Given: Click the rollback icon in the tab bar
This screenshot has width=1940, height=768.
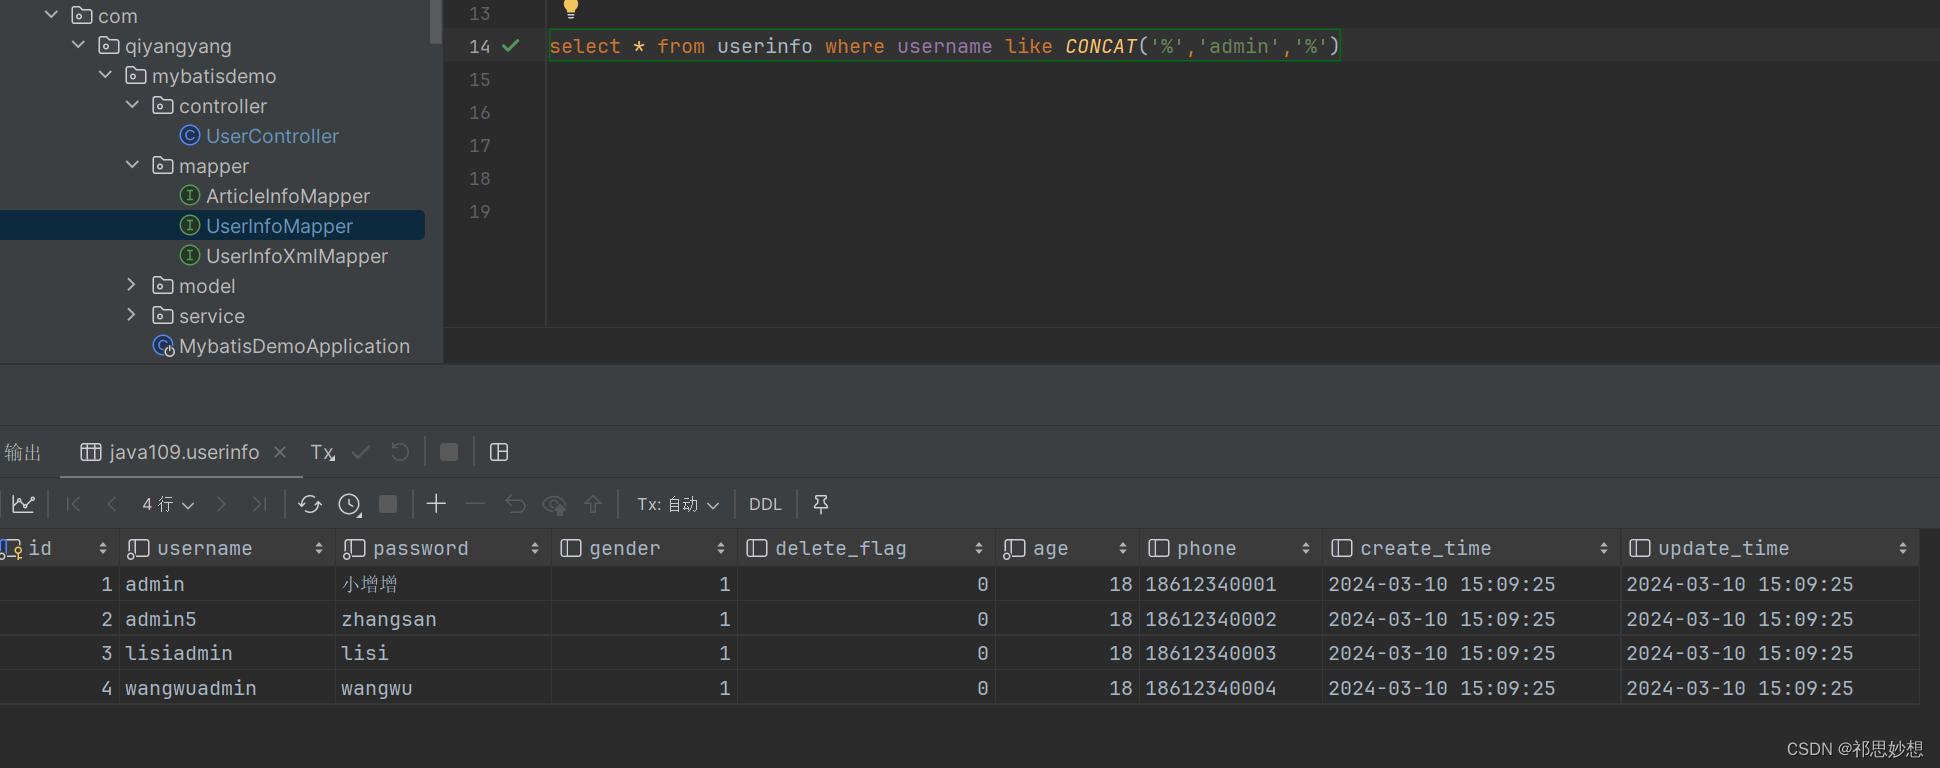Looking at the screenshot, I should pyautogui.click(x=400, y=452).
